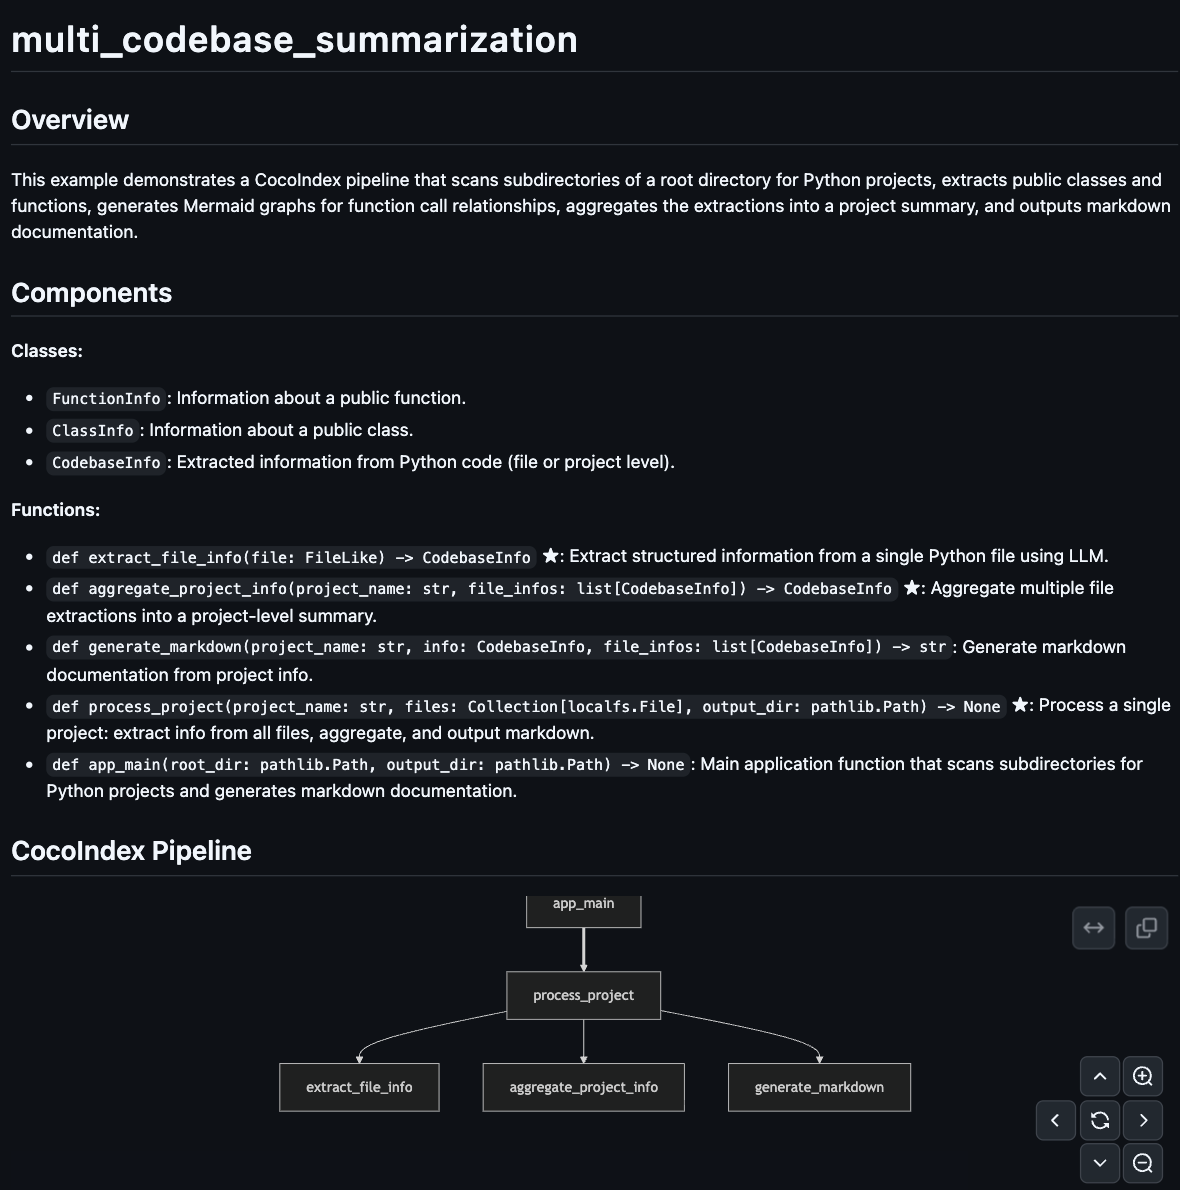Pan the diagram downward using the down chevron
Screen dimensions: 1180x1190
tap(1100, 1163)
